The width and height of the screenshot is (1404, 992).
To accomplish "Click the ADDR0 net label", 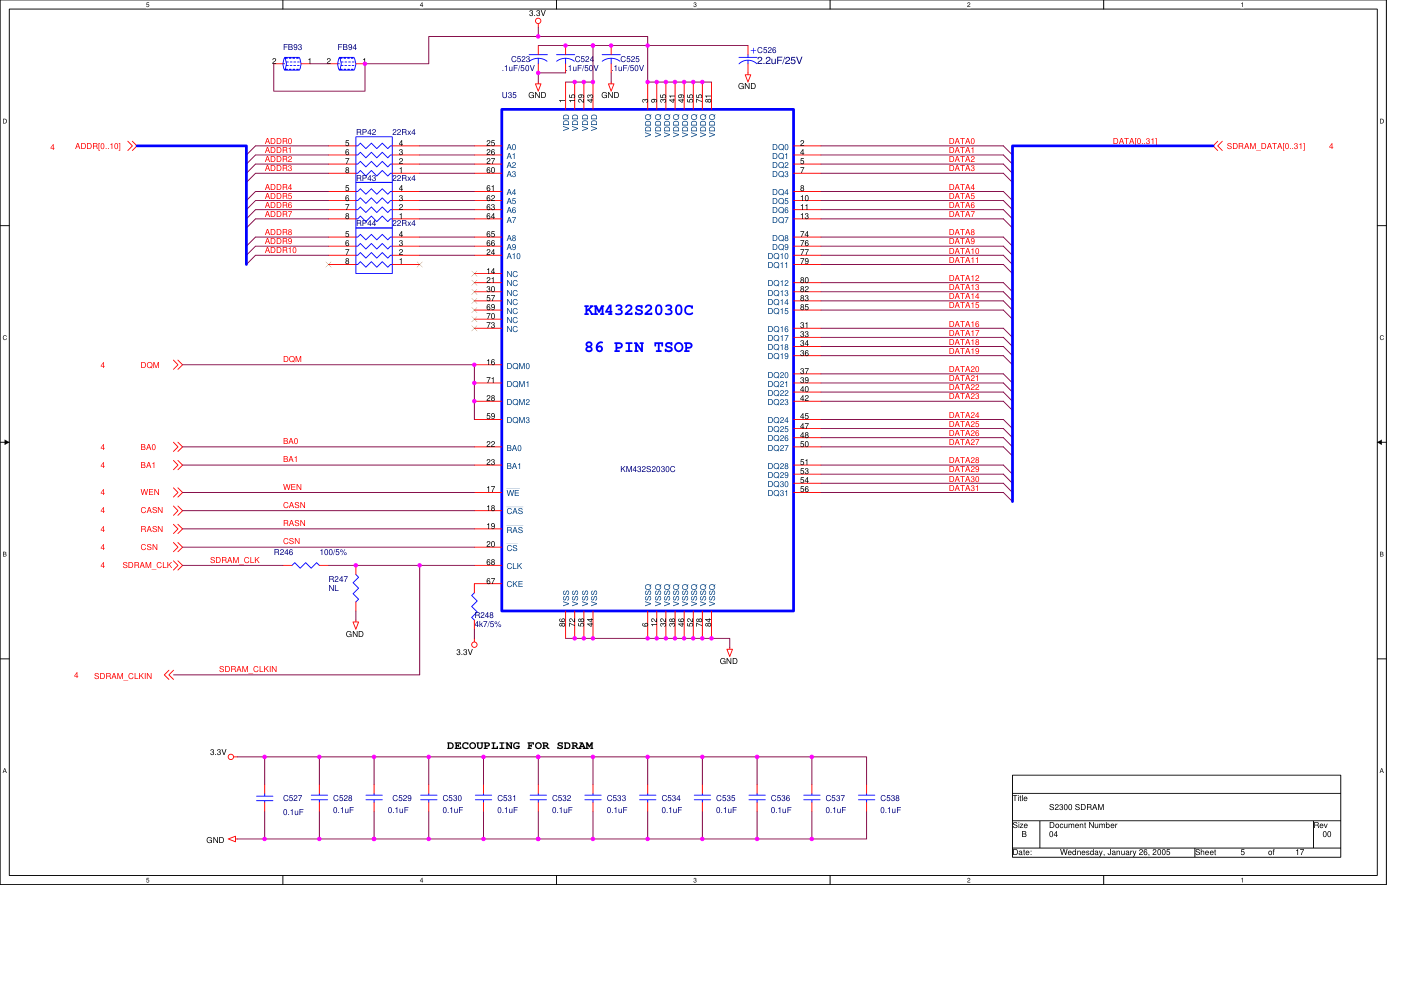I will (x=278, y=142).
